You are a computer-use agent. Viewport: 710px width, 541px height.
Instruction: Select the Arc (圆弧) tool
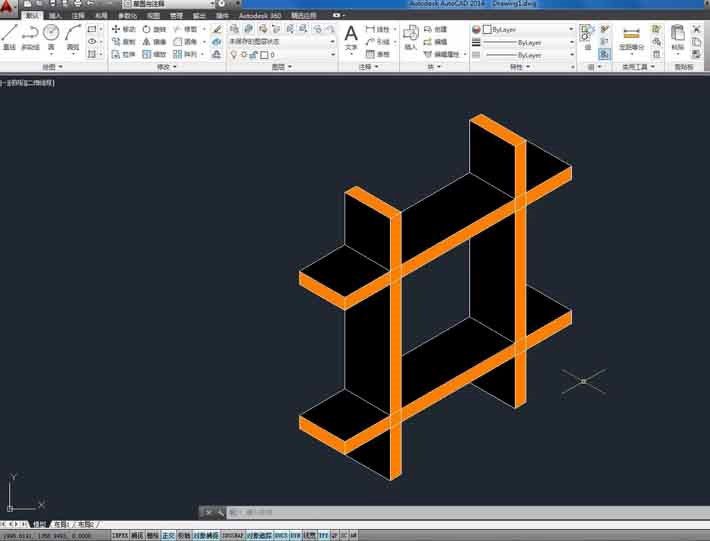click(x=73, y=37)
